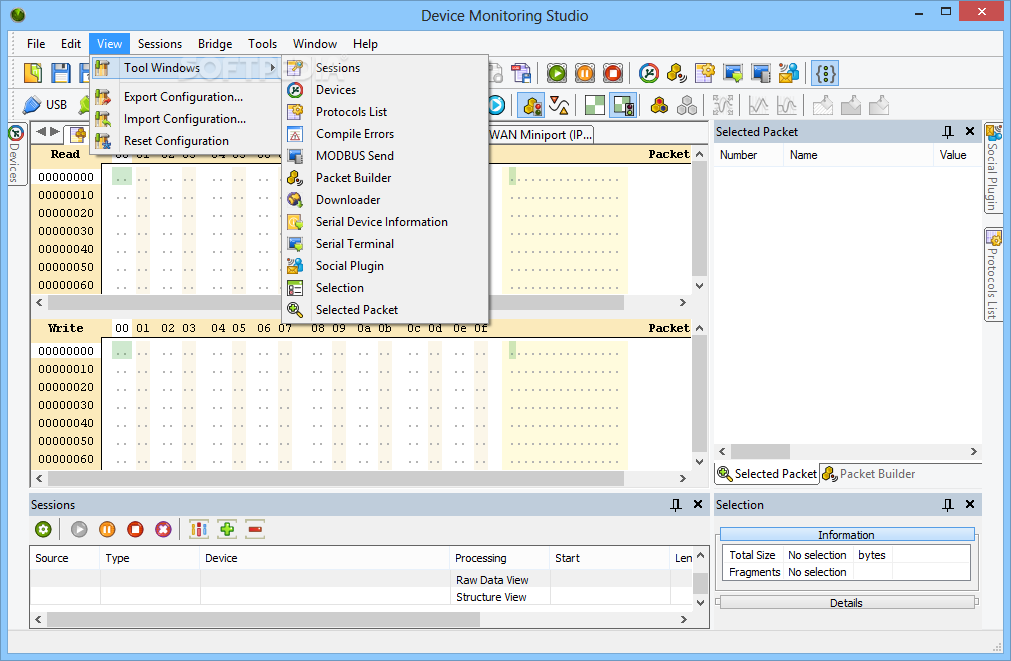Choose Selected Packet submenu entry
This screenshot has width=1011, height=661.
coord(385,310)
